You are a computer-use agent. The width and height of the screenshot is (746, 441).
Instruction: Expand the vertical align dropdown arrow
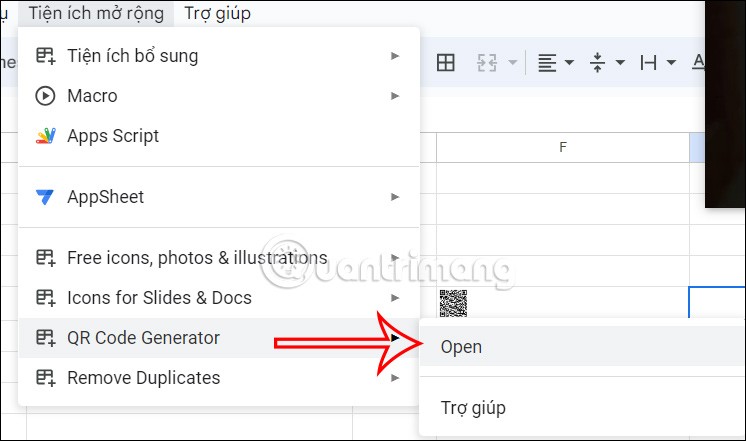point(620,62)
